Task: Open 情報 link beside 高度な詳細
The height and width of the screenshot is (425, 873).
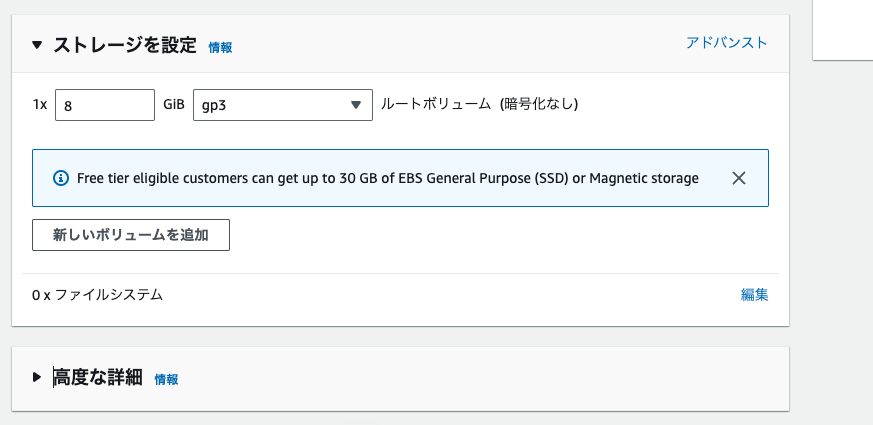Action: coord(166,379)
